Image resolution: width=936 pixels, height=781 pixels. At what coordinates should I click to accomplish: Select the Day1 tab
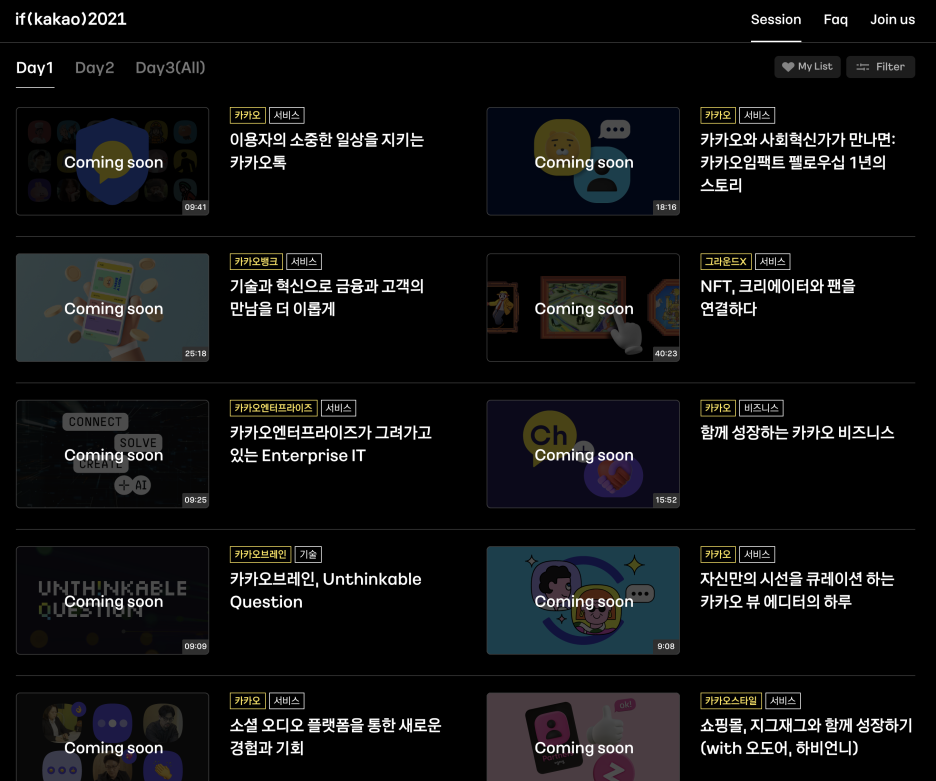pos(35,67)
